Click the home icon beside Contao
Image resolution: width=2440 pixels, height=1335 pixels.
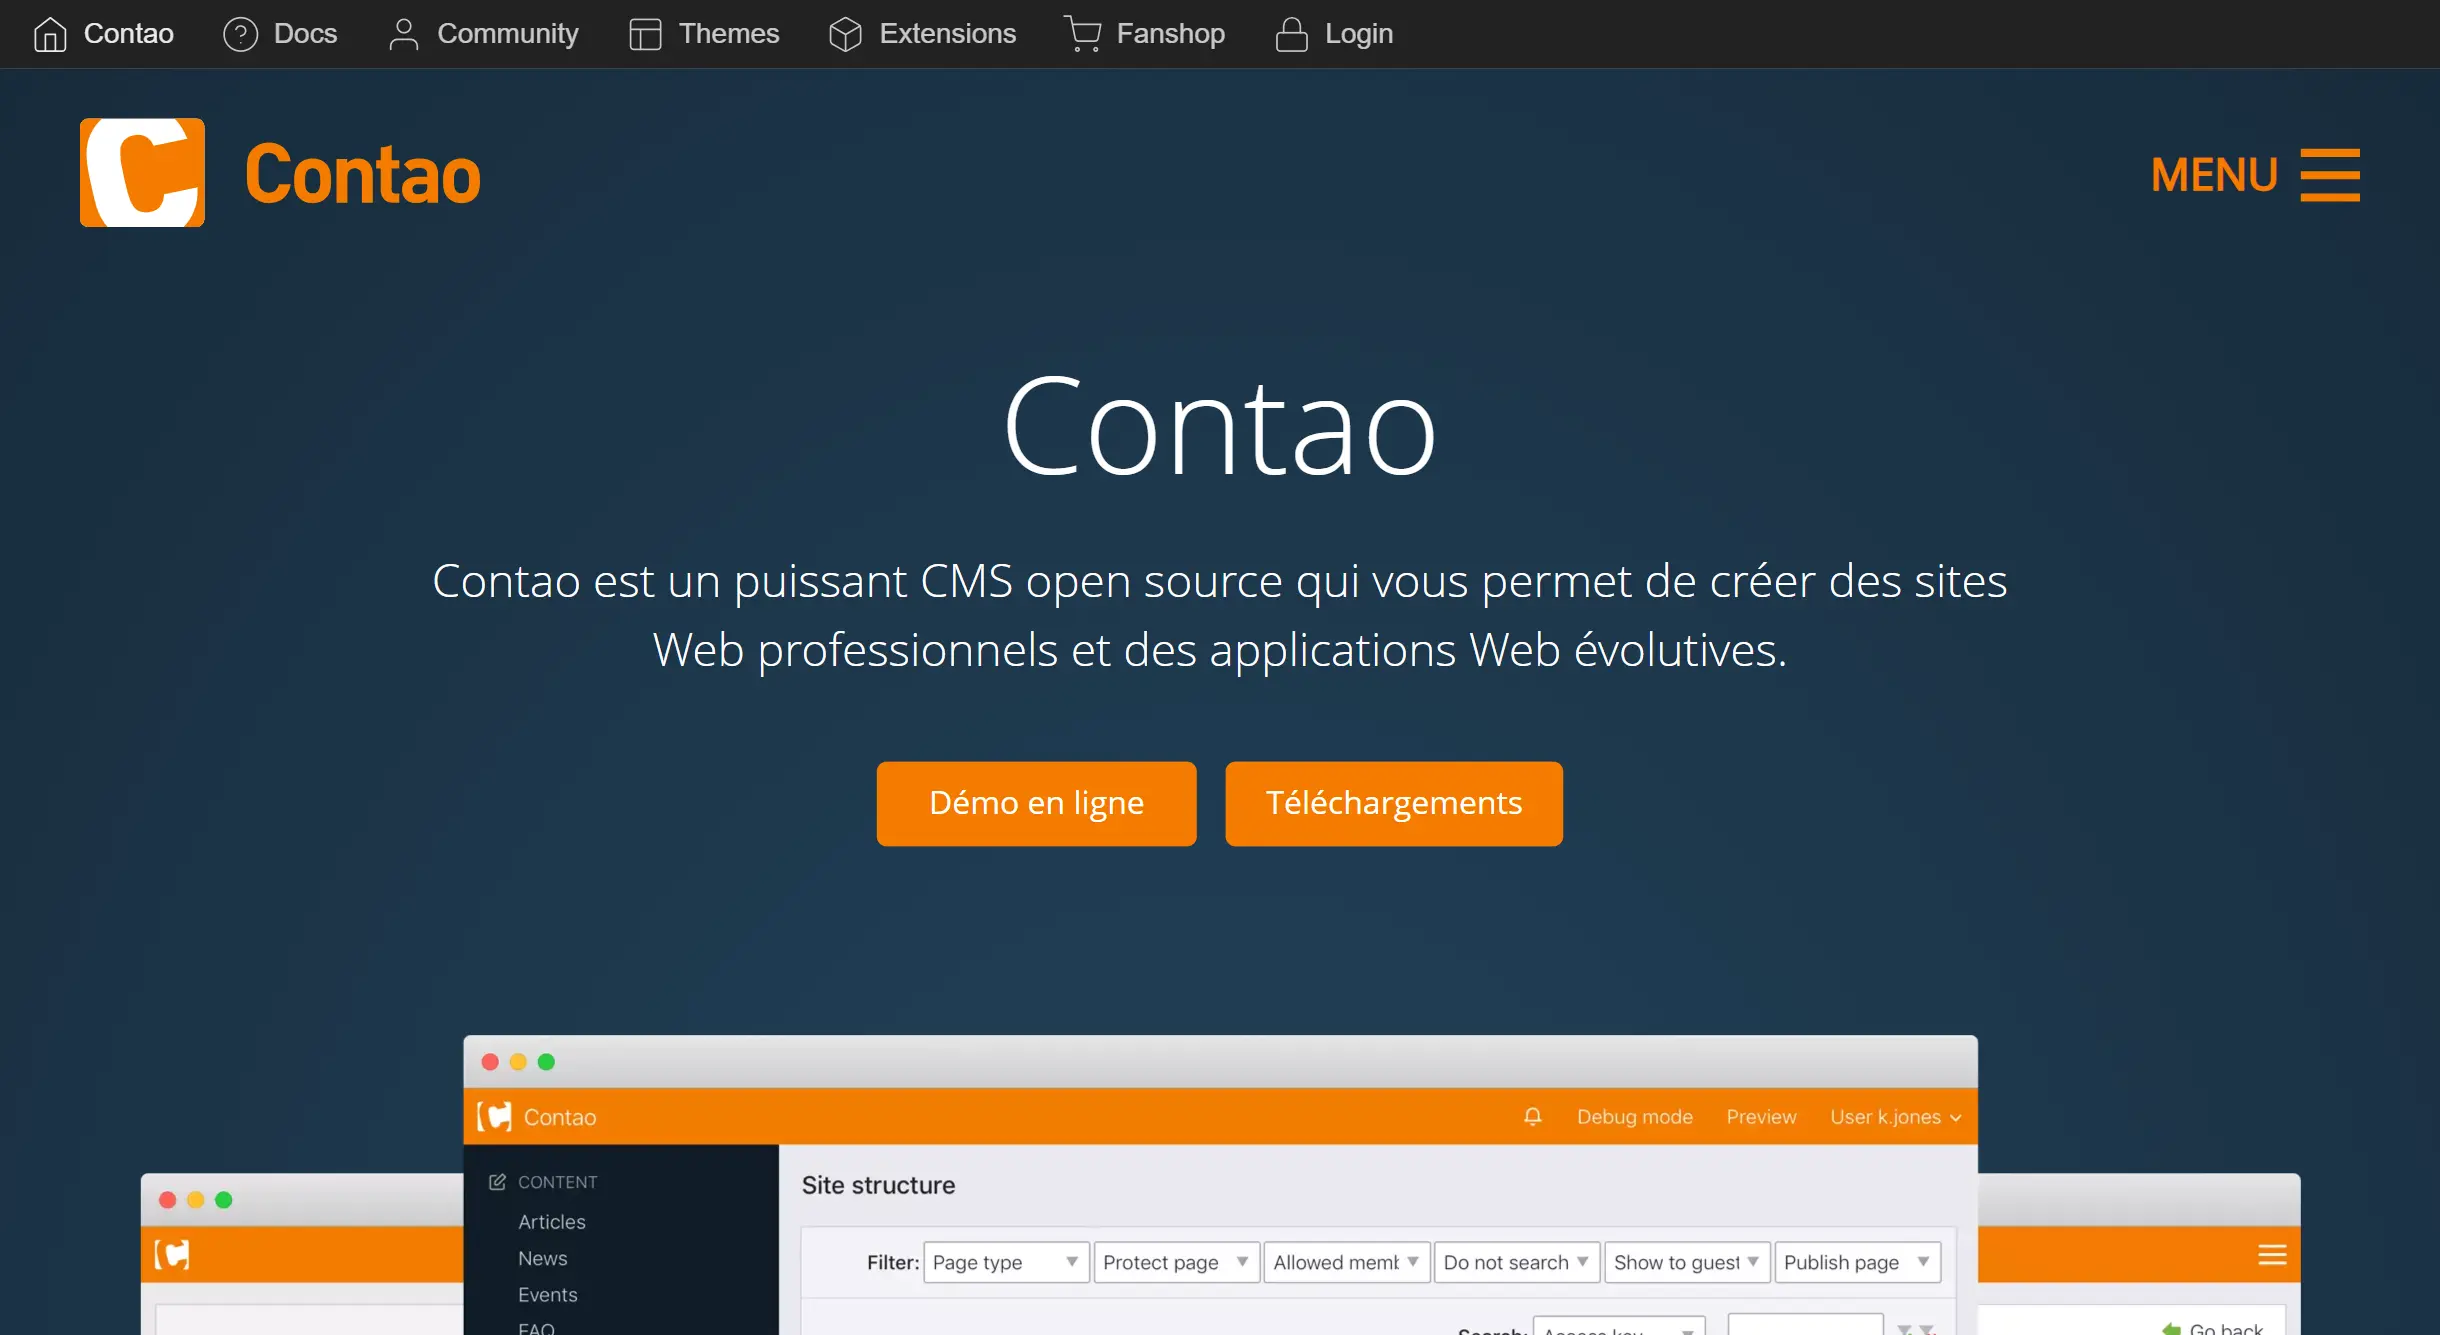pos(50,33)
